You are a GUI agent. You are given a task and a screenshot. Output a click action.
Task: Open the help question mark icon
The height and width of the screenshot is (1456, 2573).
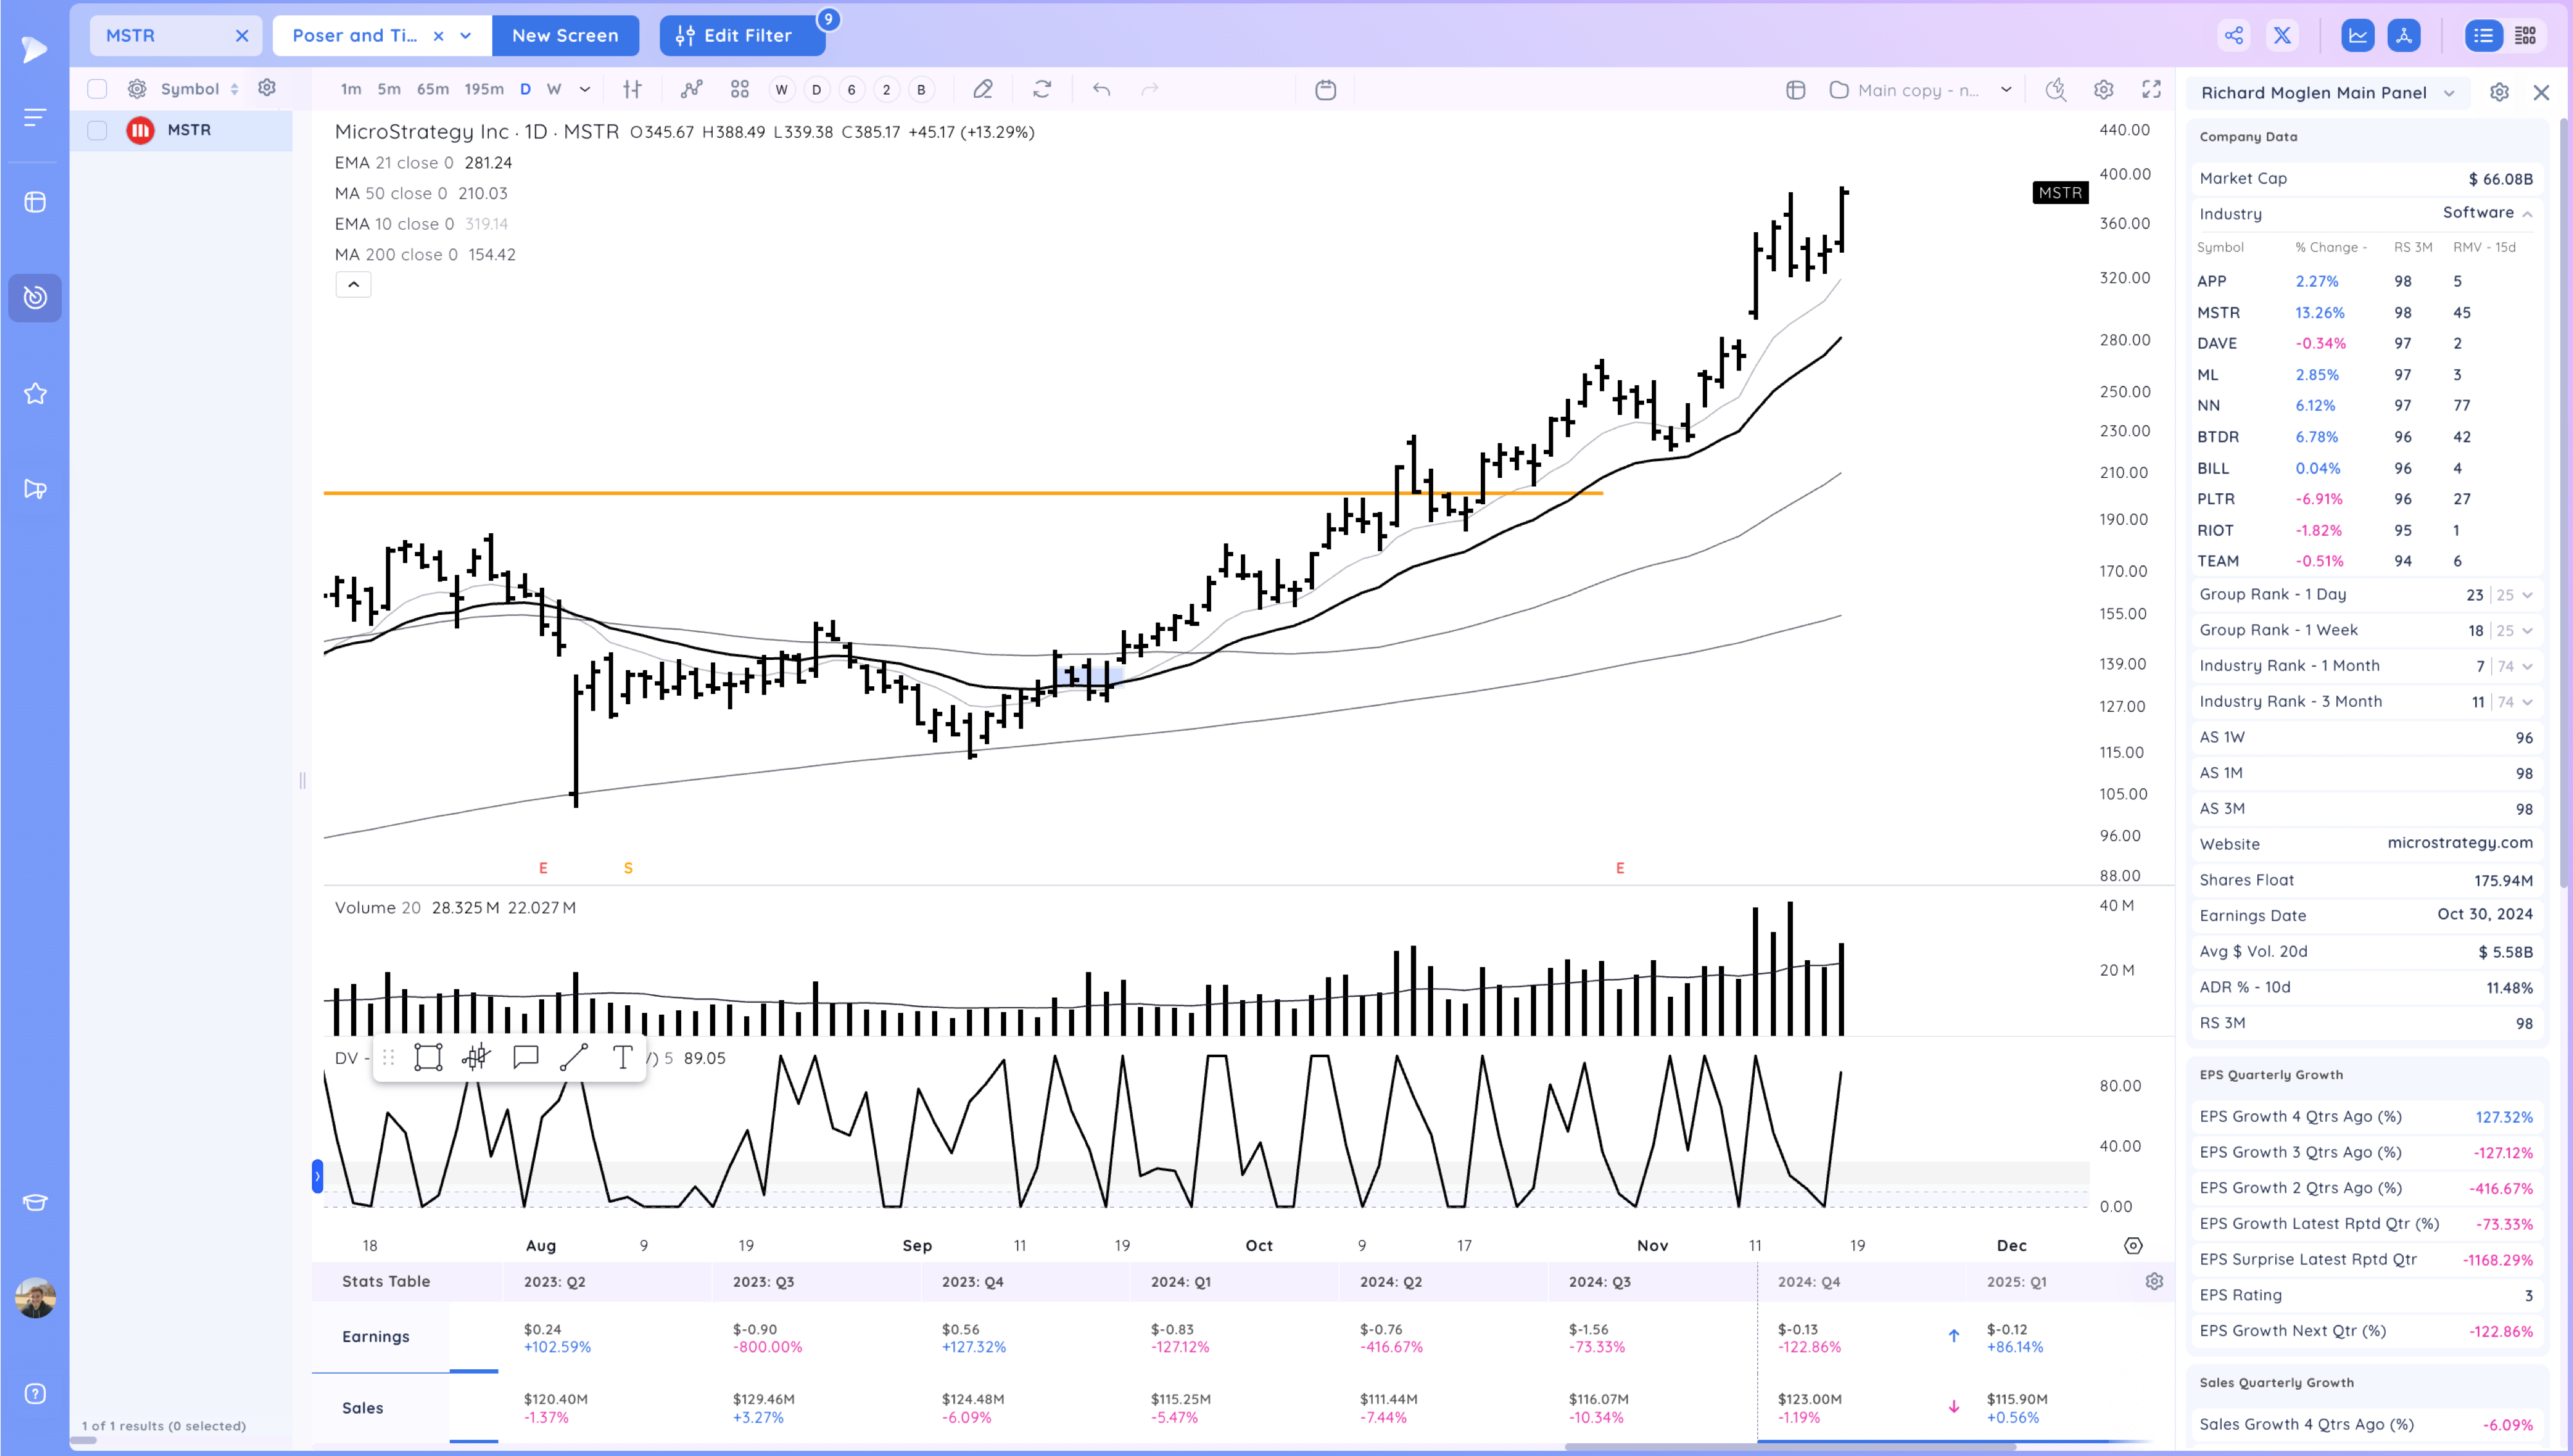pos(35,1394)
